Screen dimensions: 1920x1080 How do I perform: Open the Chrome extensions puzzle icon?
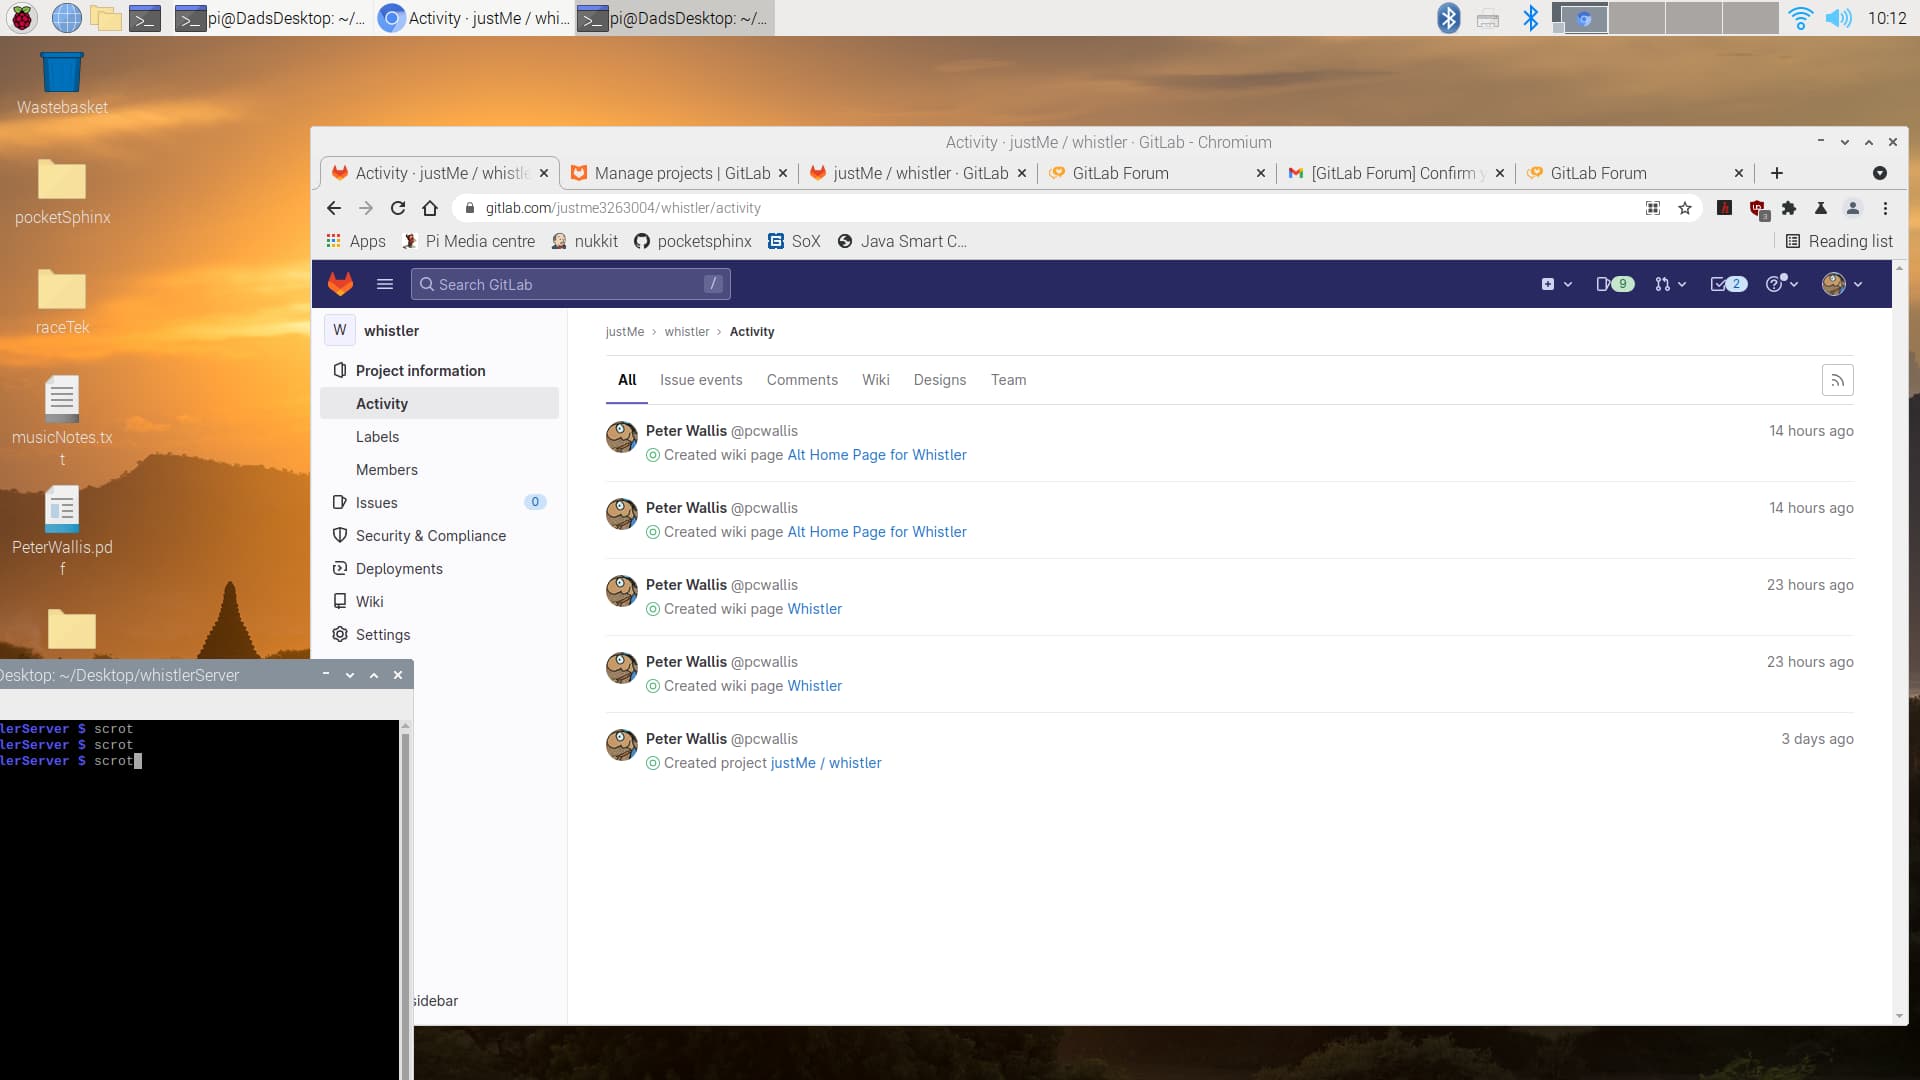point(1789,208)
